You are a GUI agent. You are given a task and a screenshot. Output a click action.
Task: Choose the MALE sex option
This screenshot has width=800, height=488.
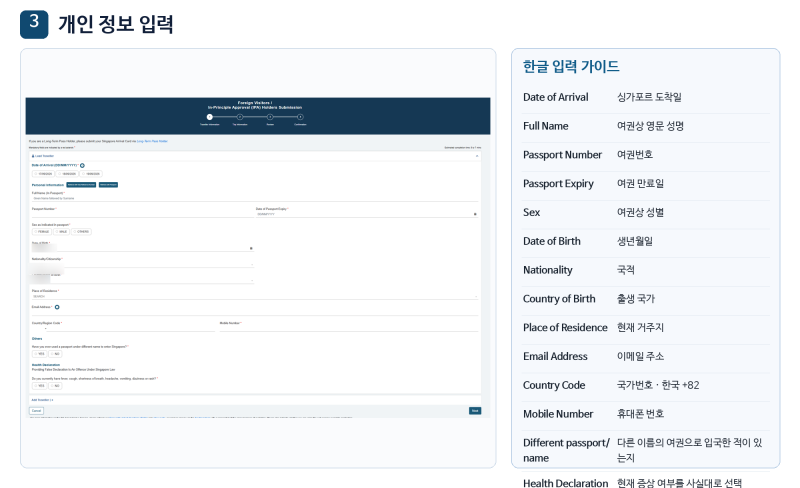(x=61, y=232)
